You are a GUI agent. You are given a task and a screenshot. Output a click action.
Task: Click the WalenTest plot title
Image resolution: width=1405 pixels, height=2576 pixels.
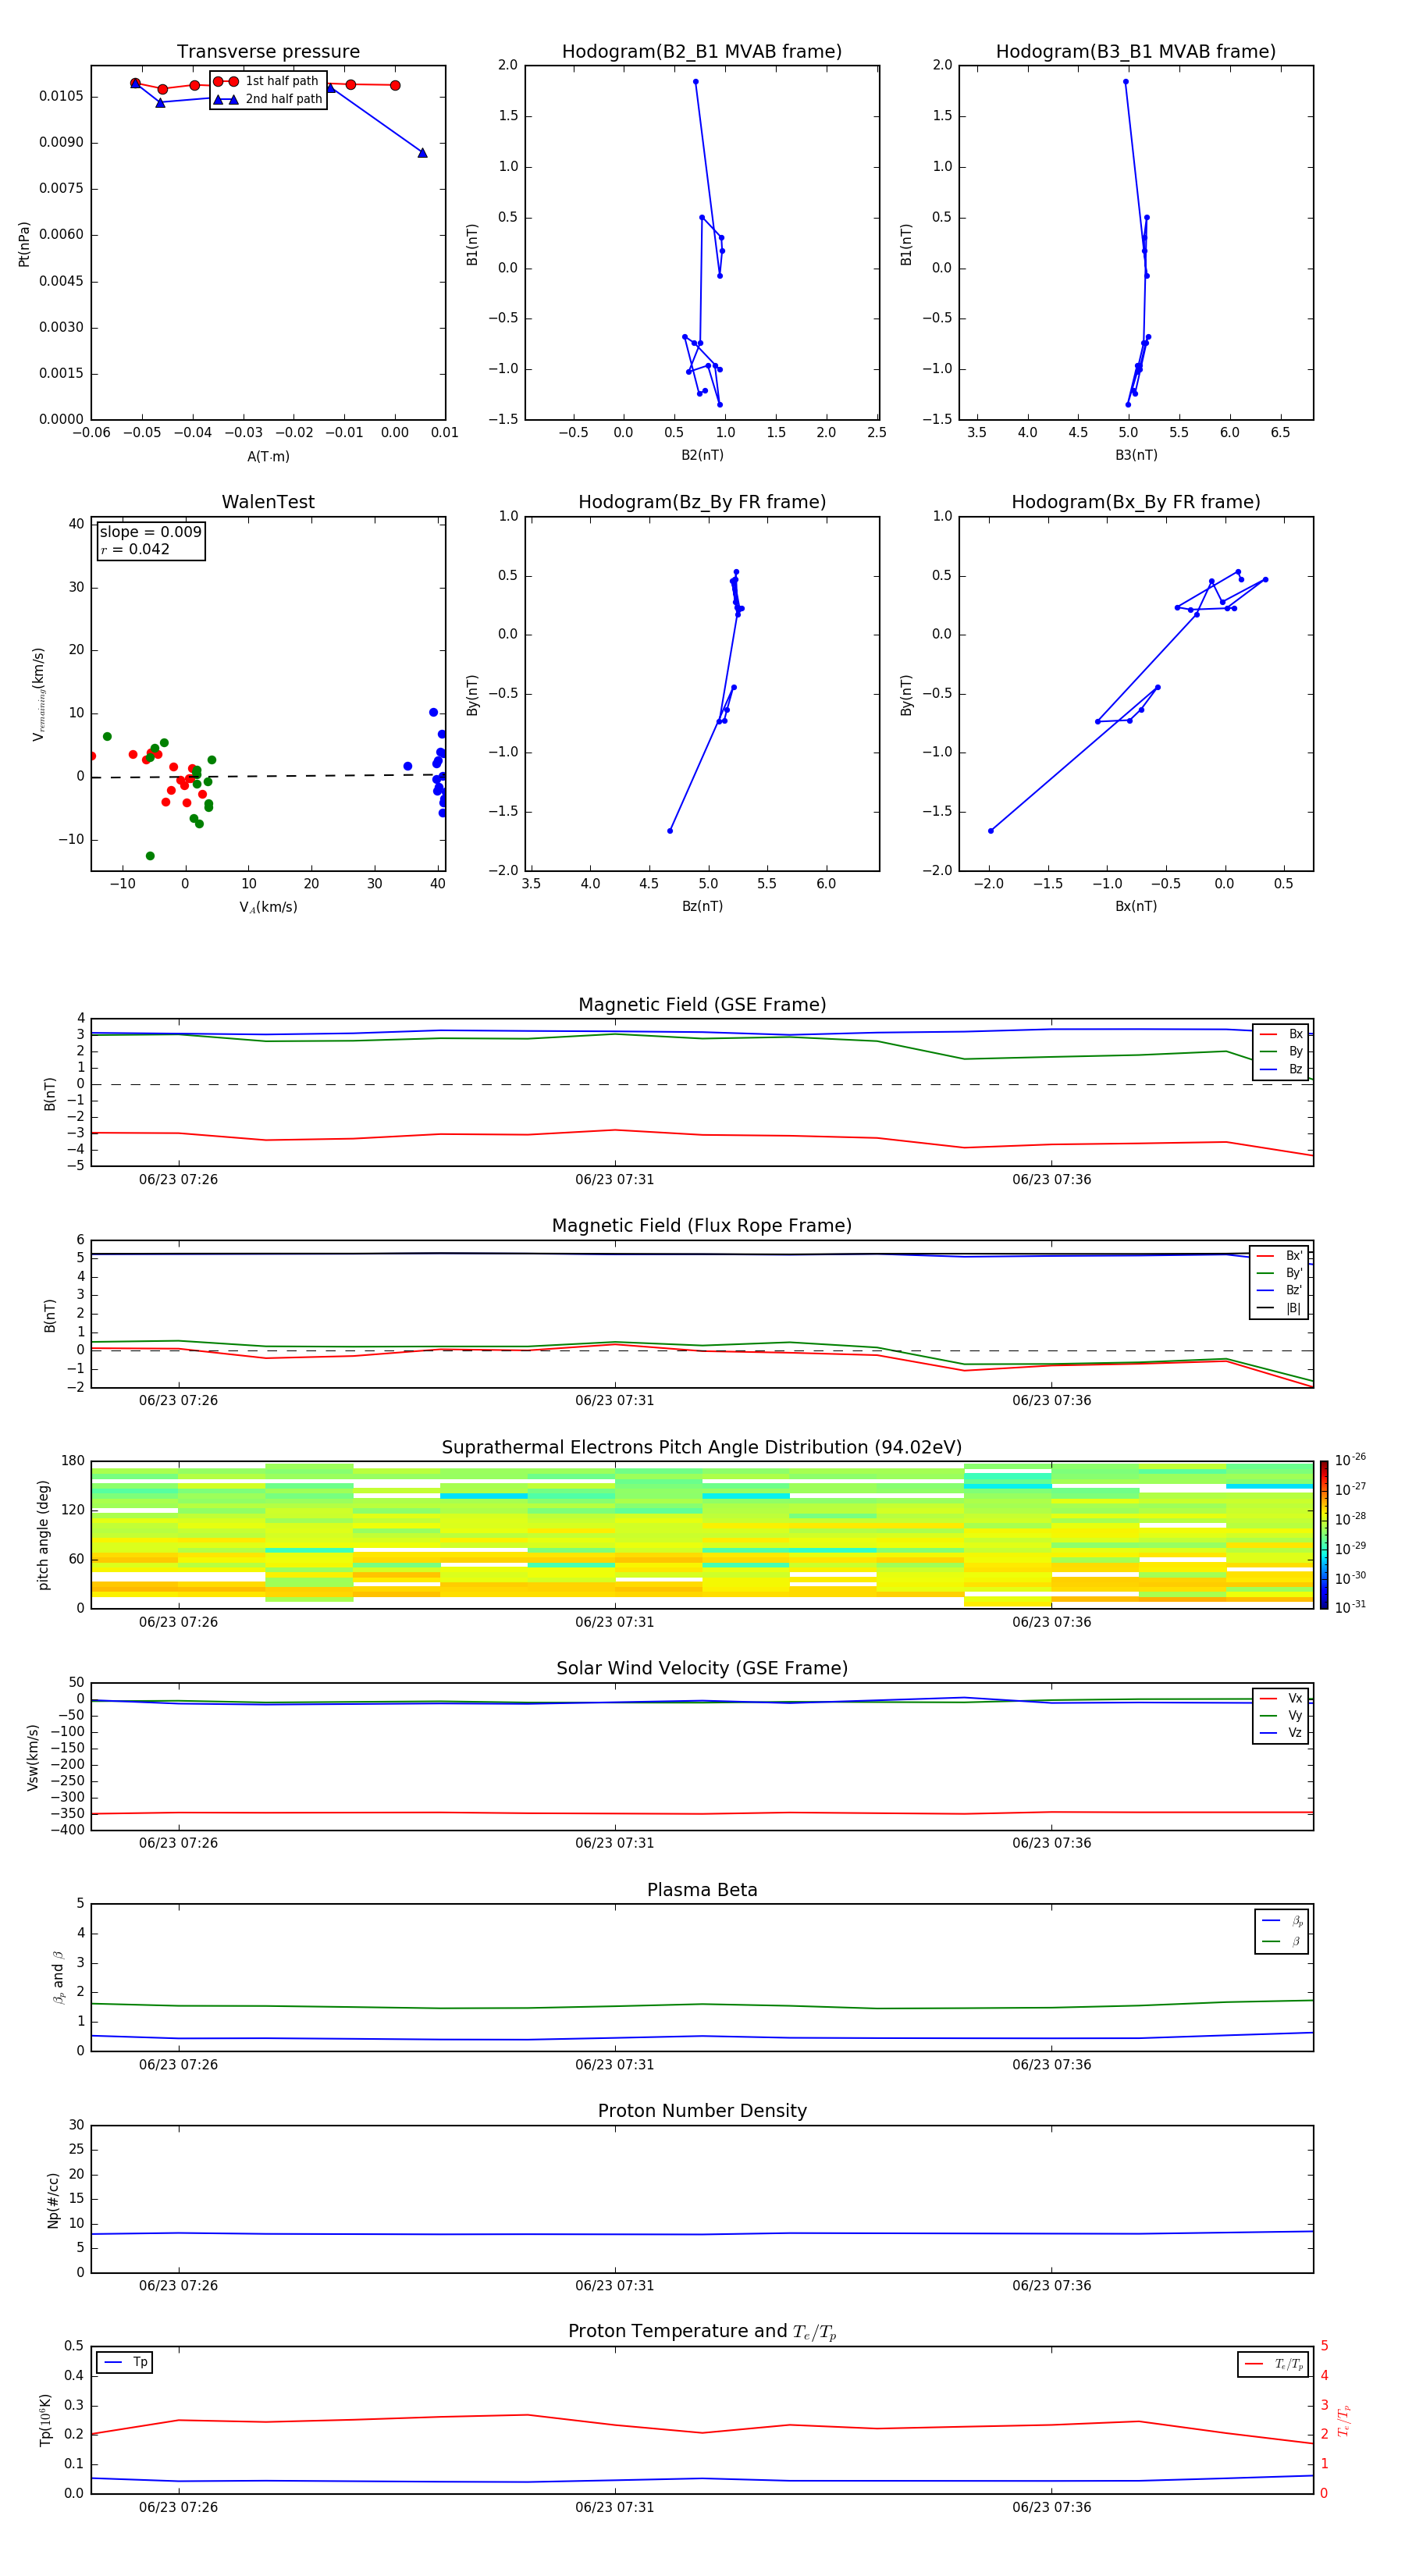pyautogui.click(x=268, y=502)
